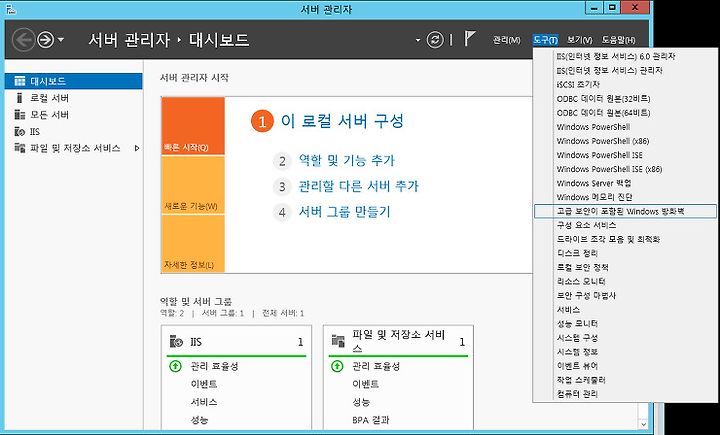Image resolution: width=720 pixels, height=435 pixels.
Task: Choose 이벤트 뷰어 menu entry
Action: pos(625,366)
